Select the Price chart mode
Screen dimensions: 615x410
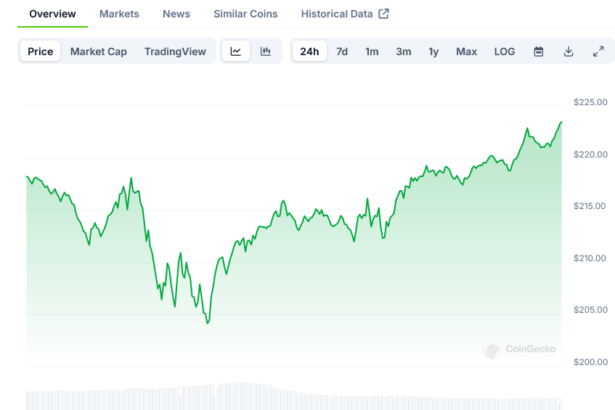point(41,51)
